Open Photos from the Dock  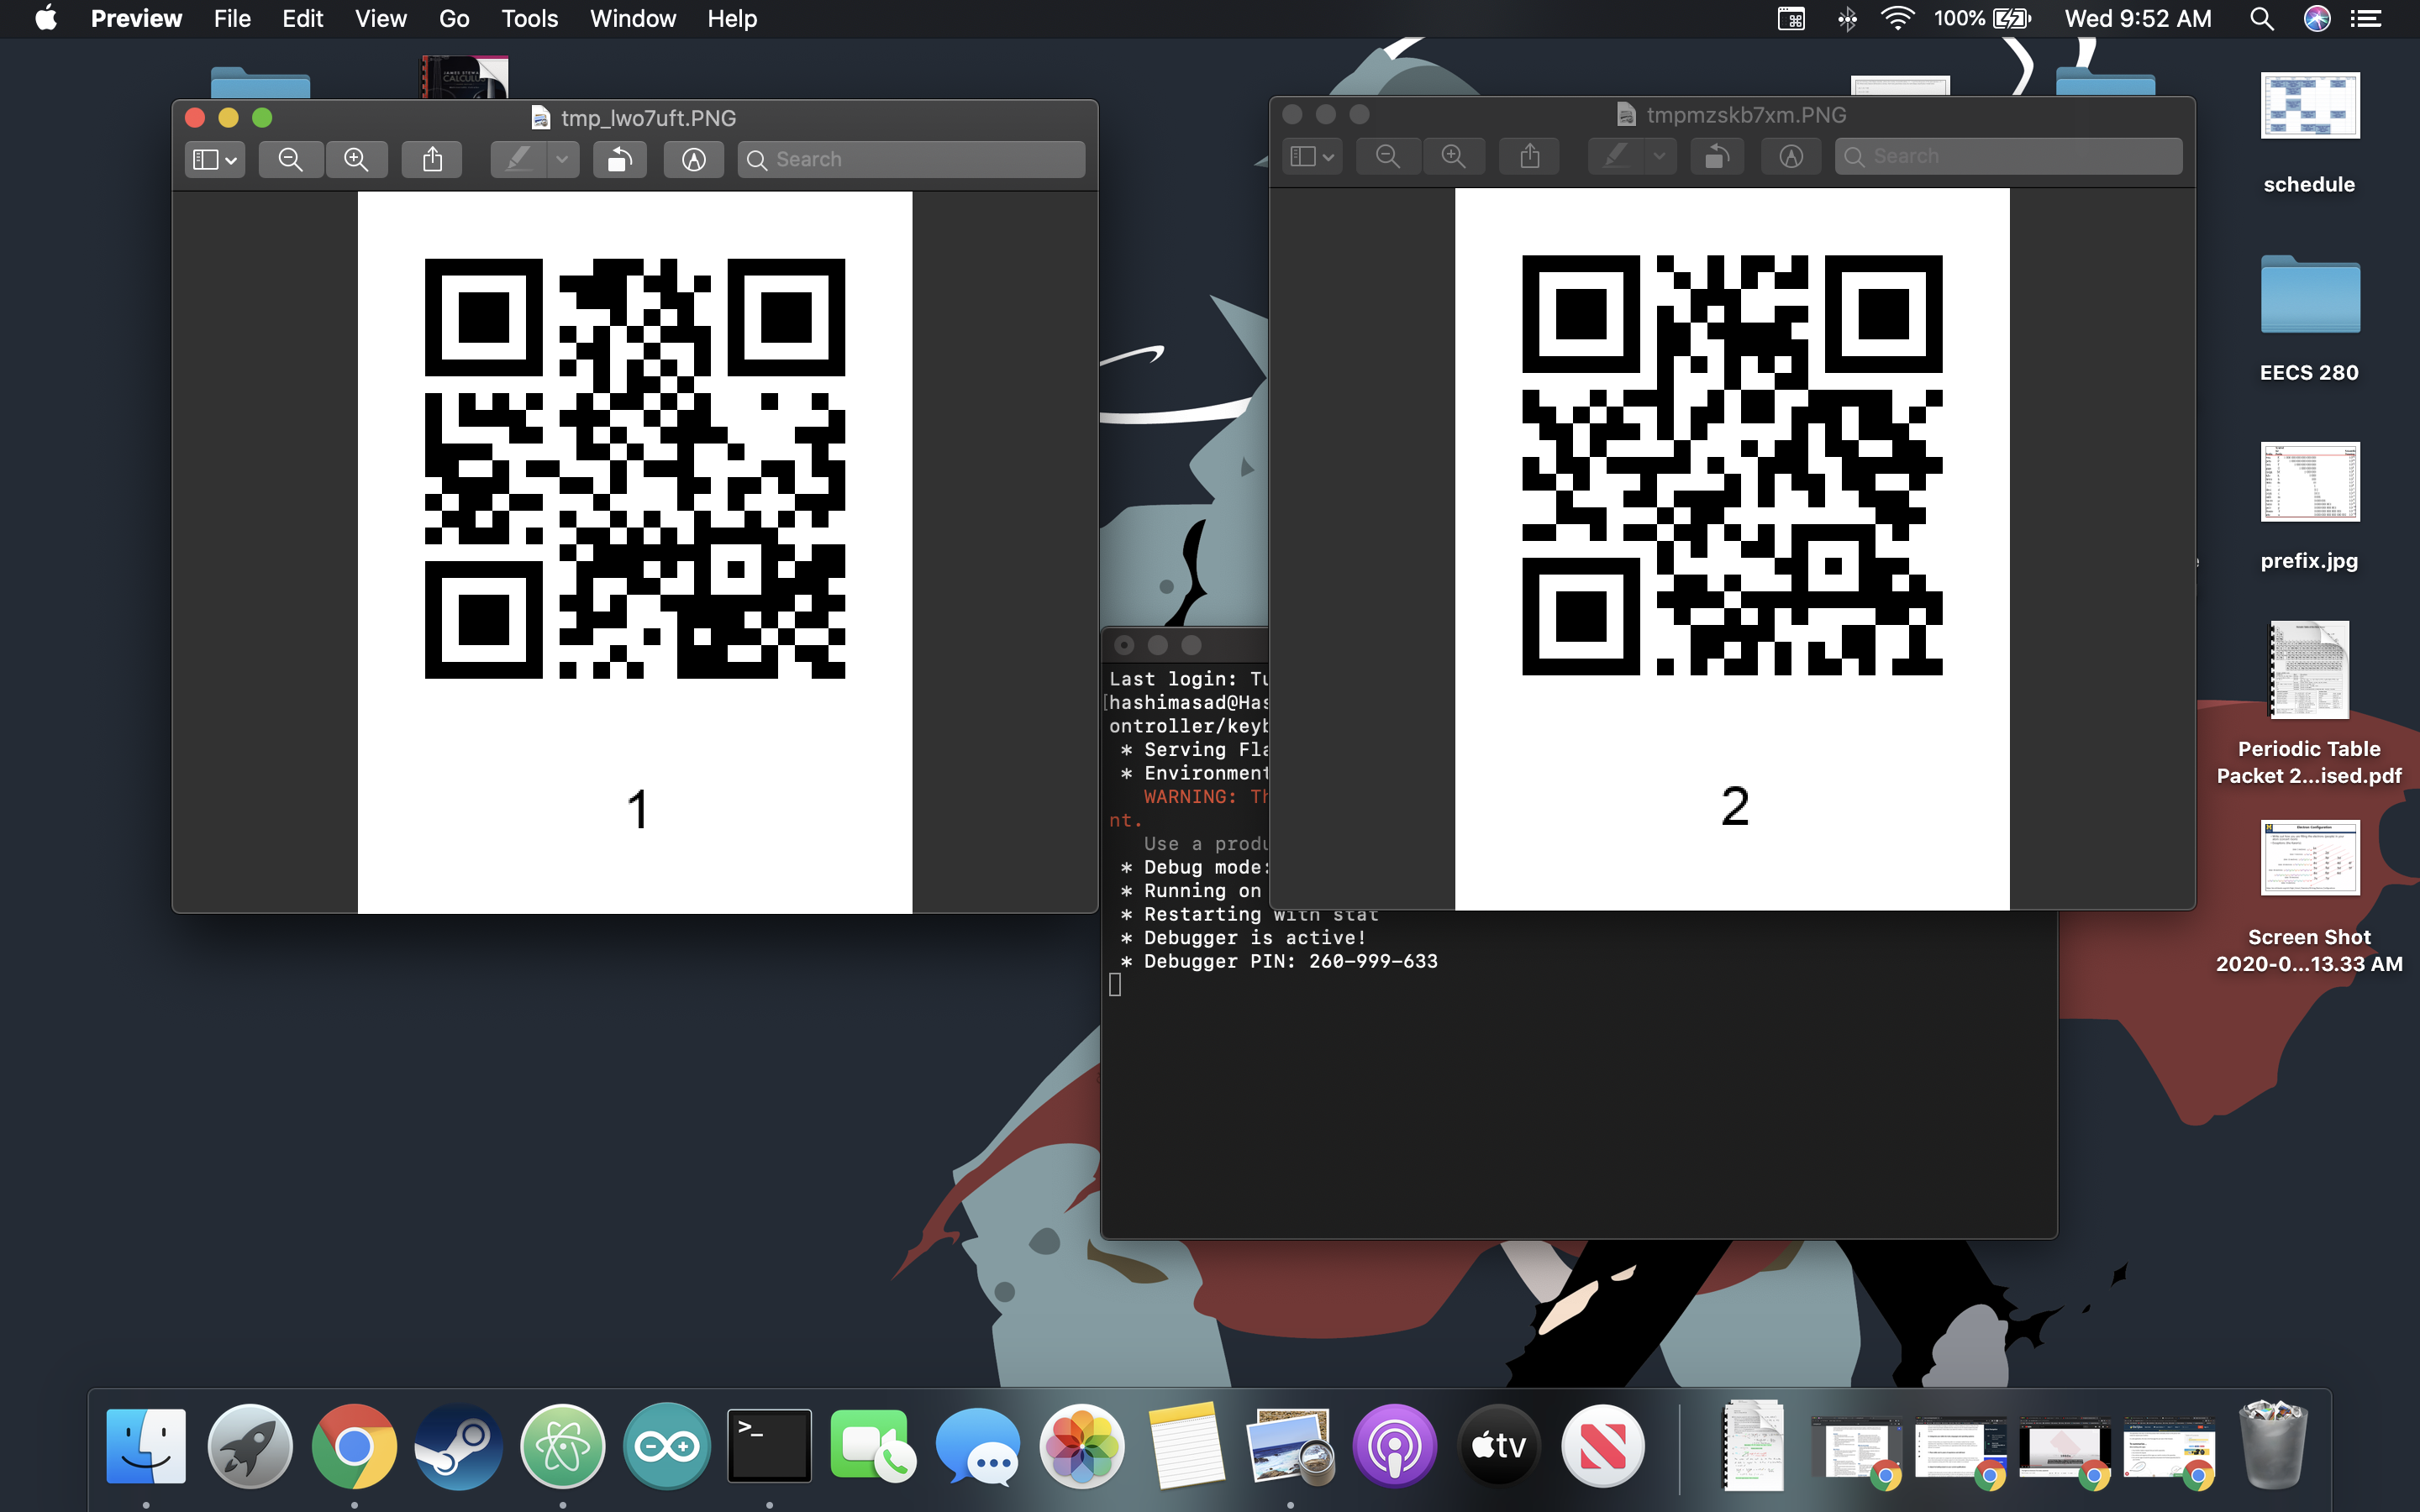click(x=1082, y=1446)
